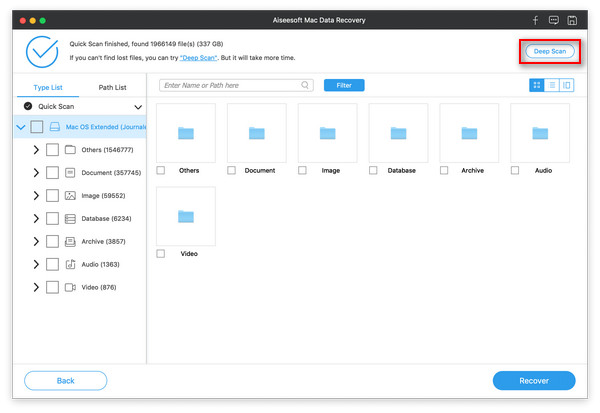Select the Type List tab
Image resolution: width=600 pixels, height=413 pixels.
pyautogui.click(x=48, y=87)
